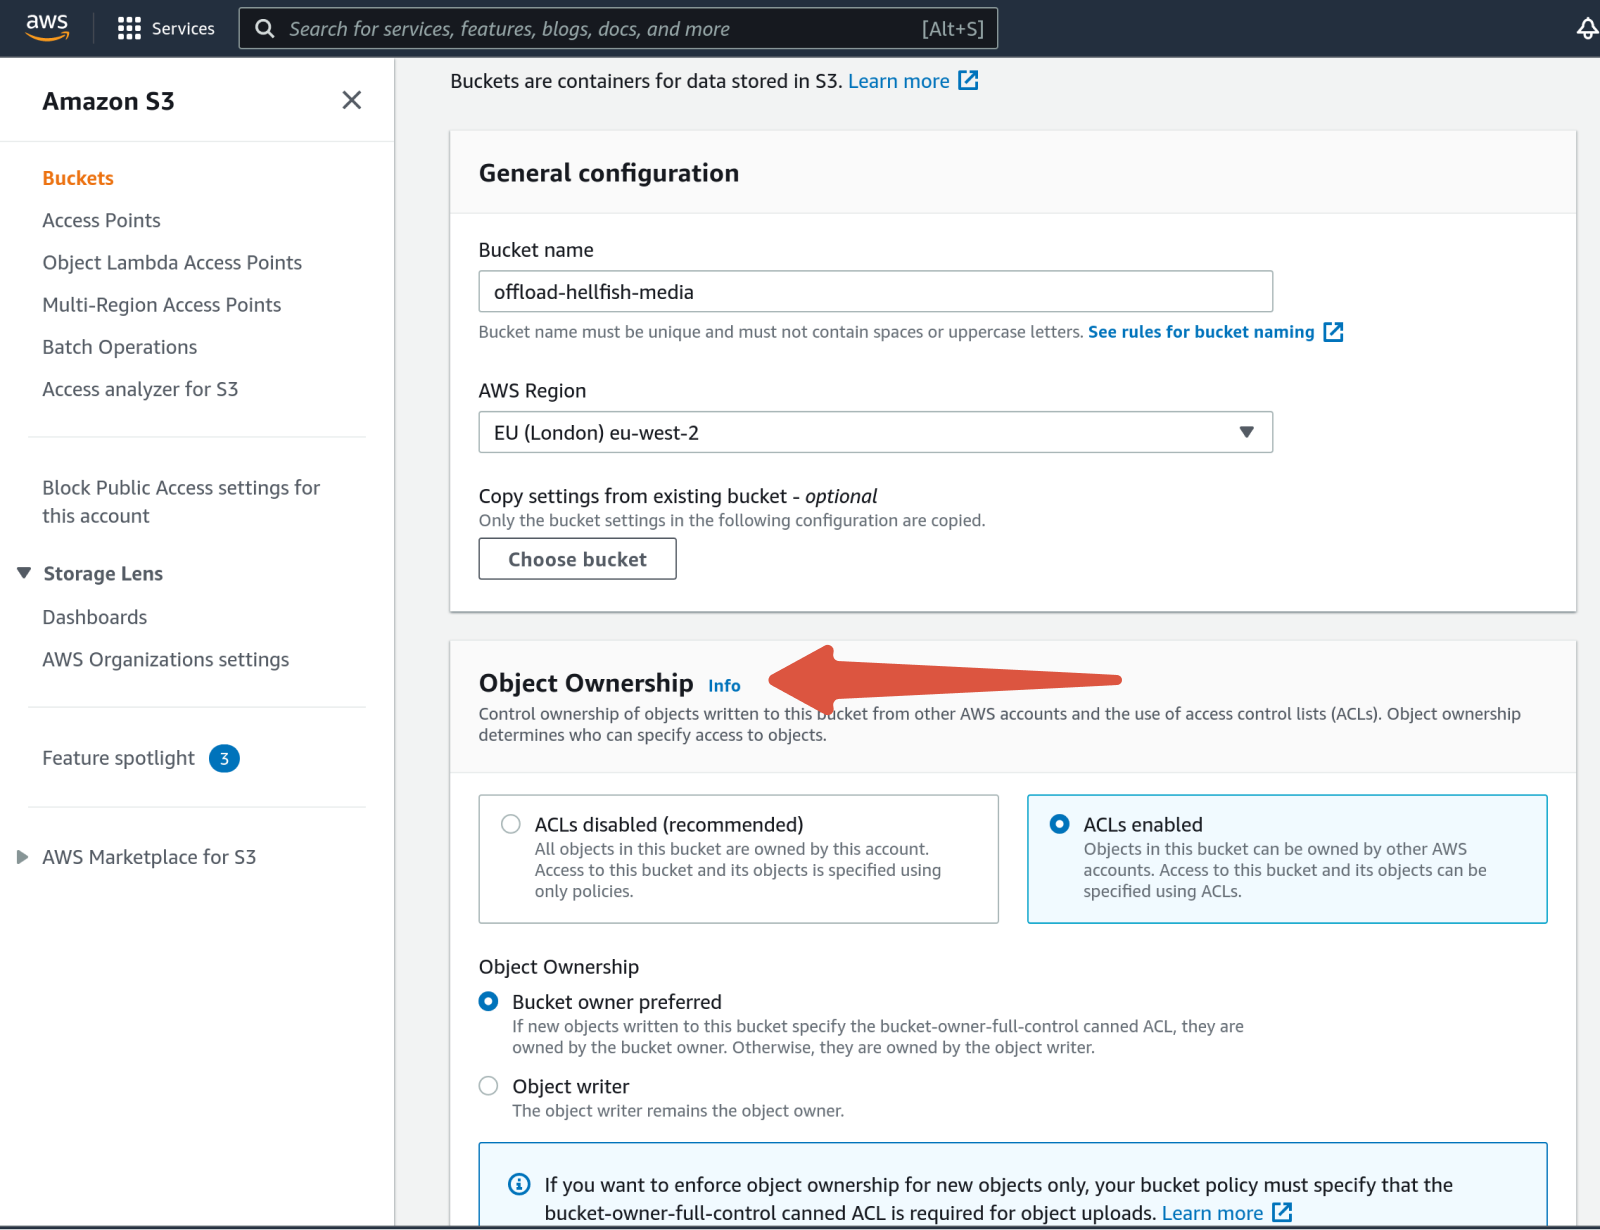Screen dimensions: 1600x1230
Task: Go to Batch Operations
Action: click(x=119, y=347)
